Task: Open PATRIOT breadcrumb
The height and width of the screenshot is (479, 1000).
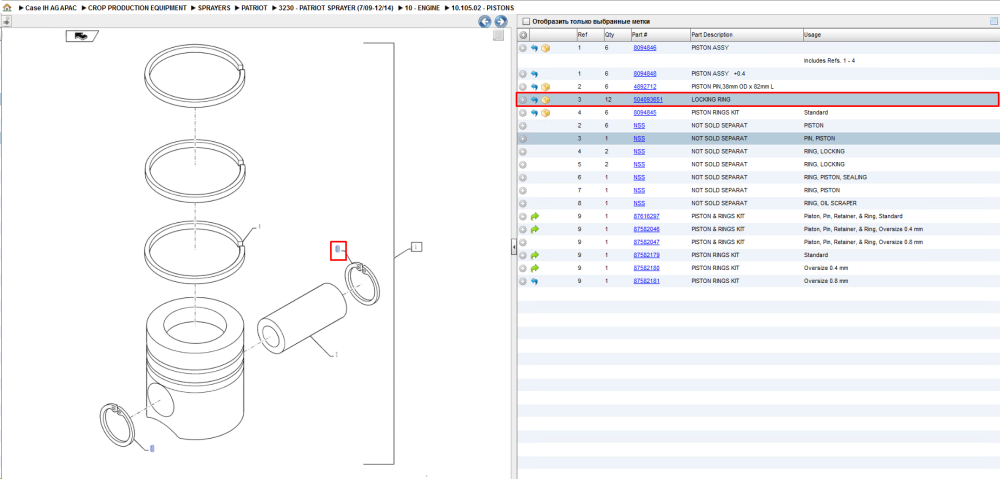Action: [254, 8]
